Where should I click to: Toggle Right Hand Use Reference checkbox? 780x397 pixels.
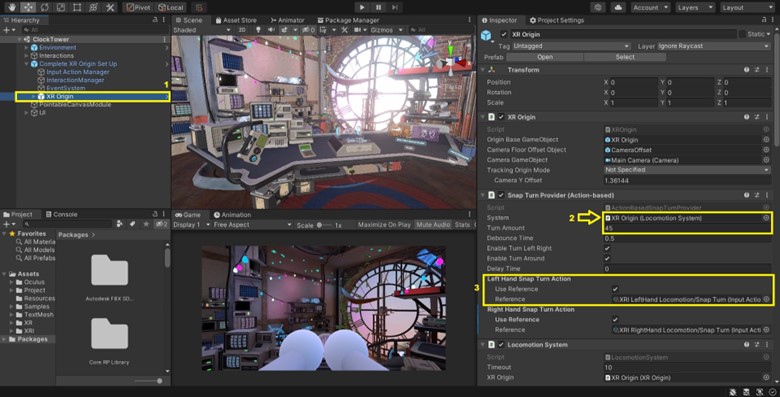615,319
